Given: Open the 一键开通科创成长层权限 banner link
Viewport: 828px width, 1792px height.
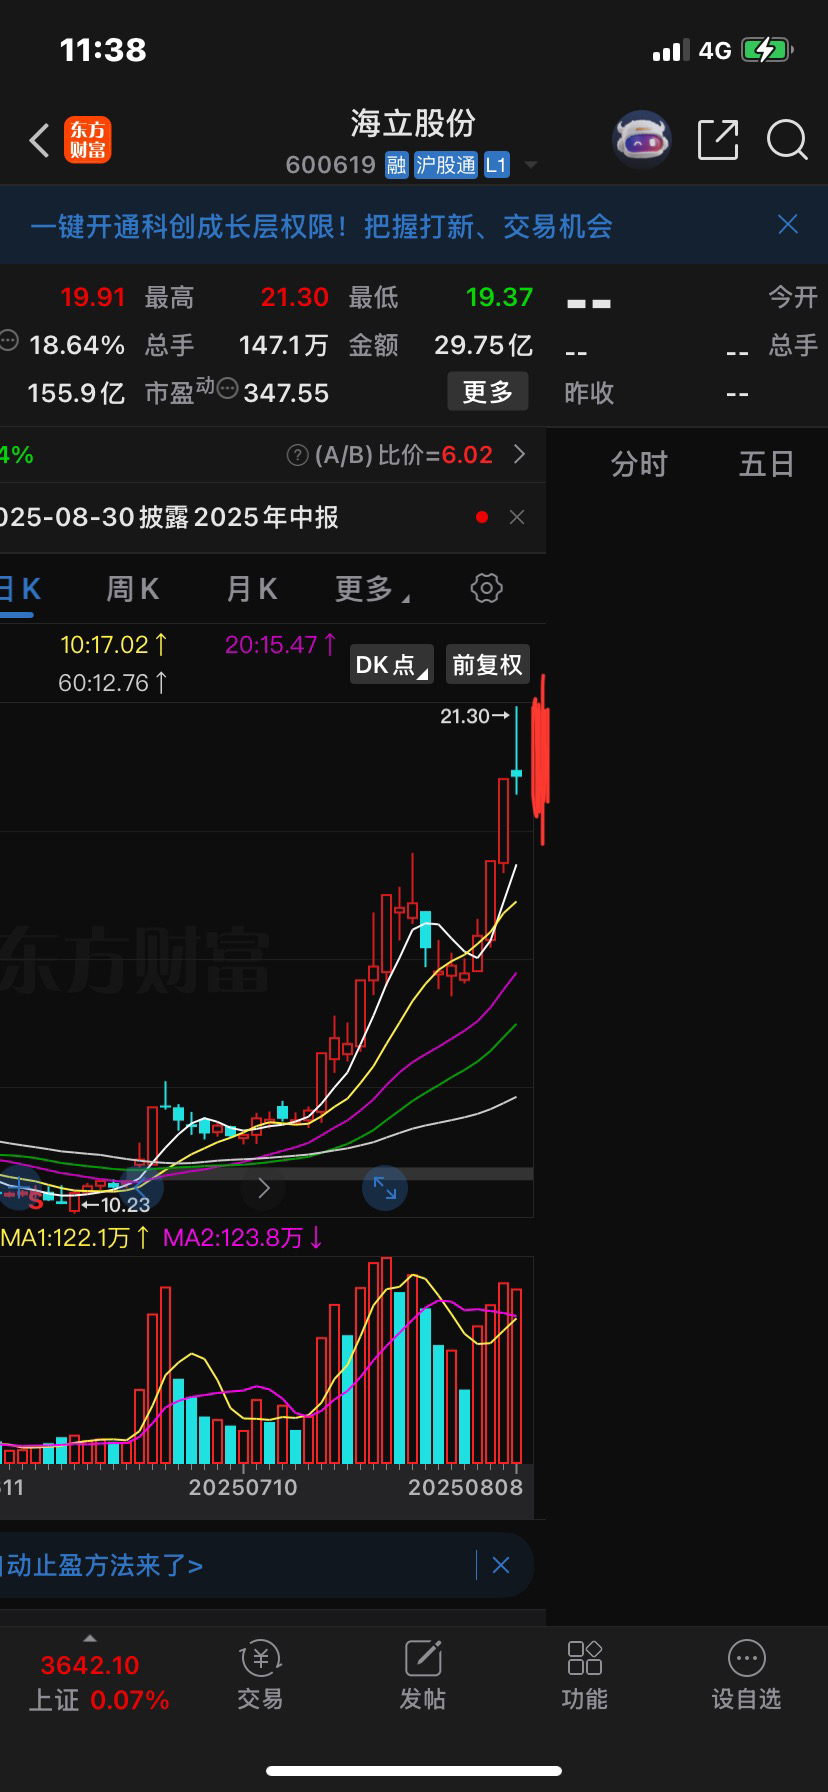Looking at the screenshot, I should 321,226.
